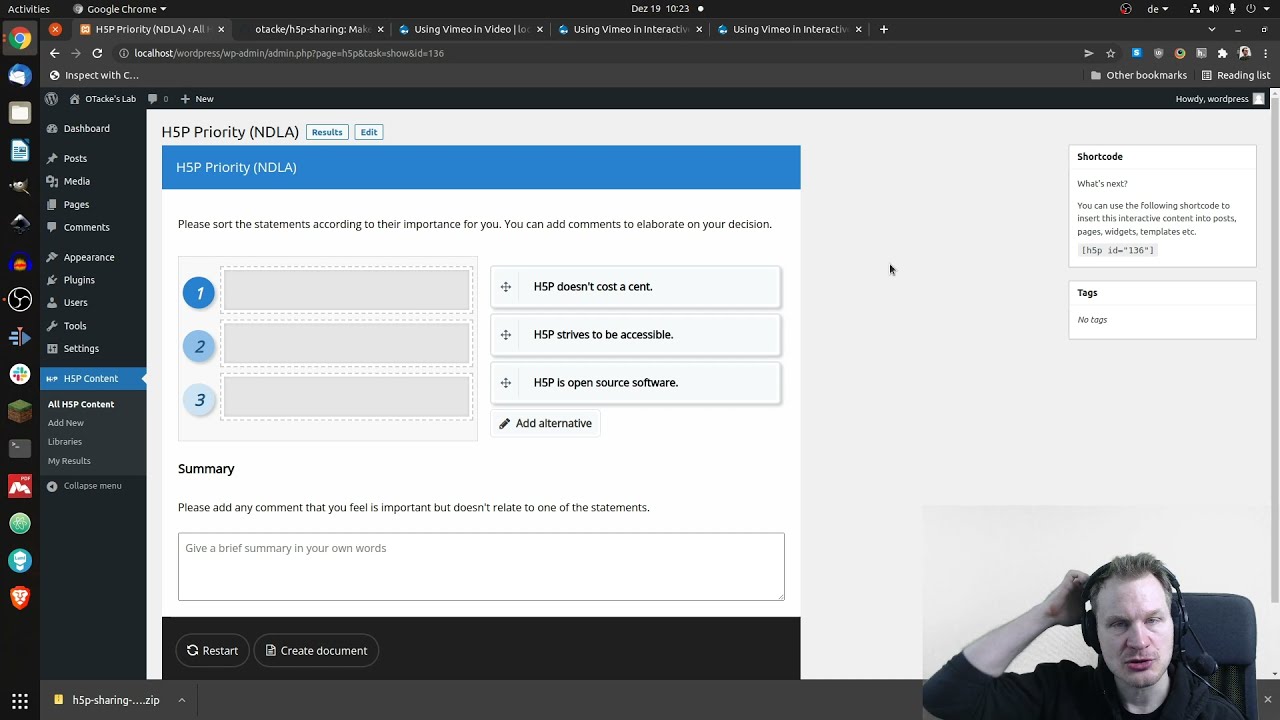Click the share/send page icon in address bar

click(x=1089, y=53)
